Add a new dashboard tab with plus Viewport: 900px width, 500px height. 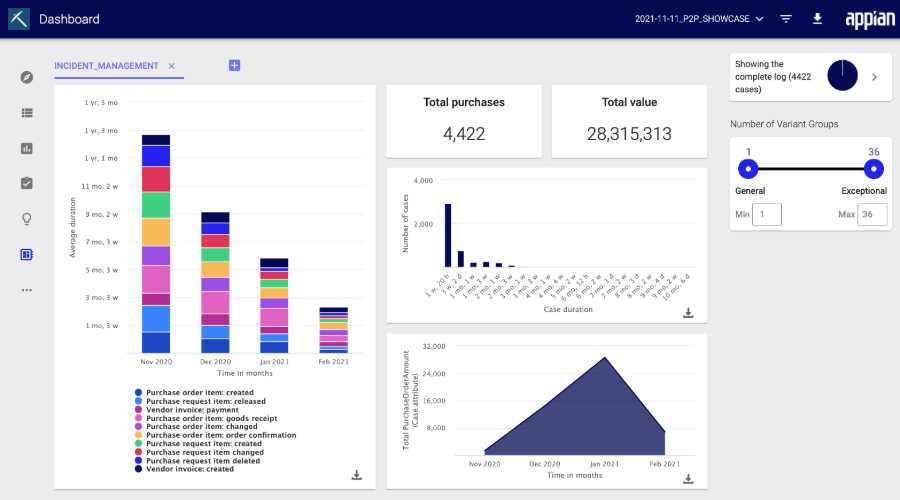(x=234, y=65)
